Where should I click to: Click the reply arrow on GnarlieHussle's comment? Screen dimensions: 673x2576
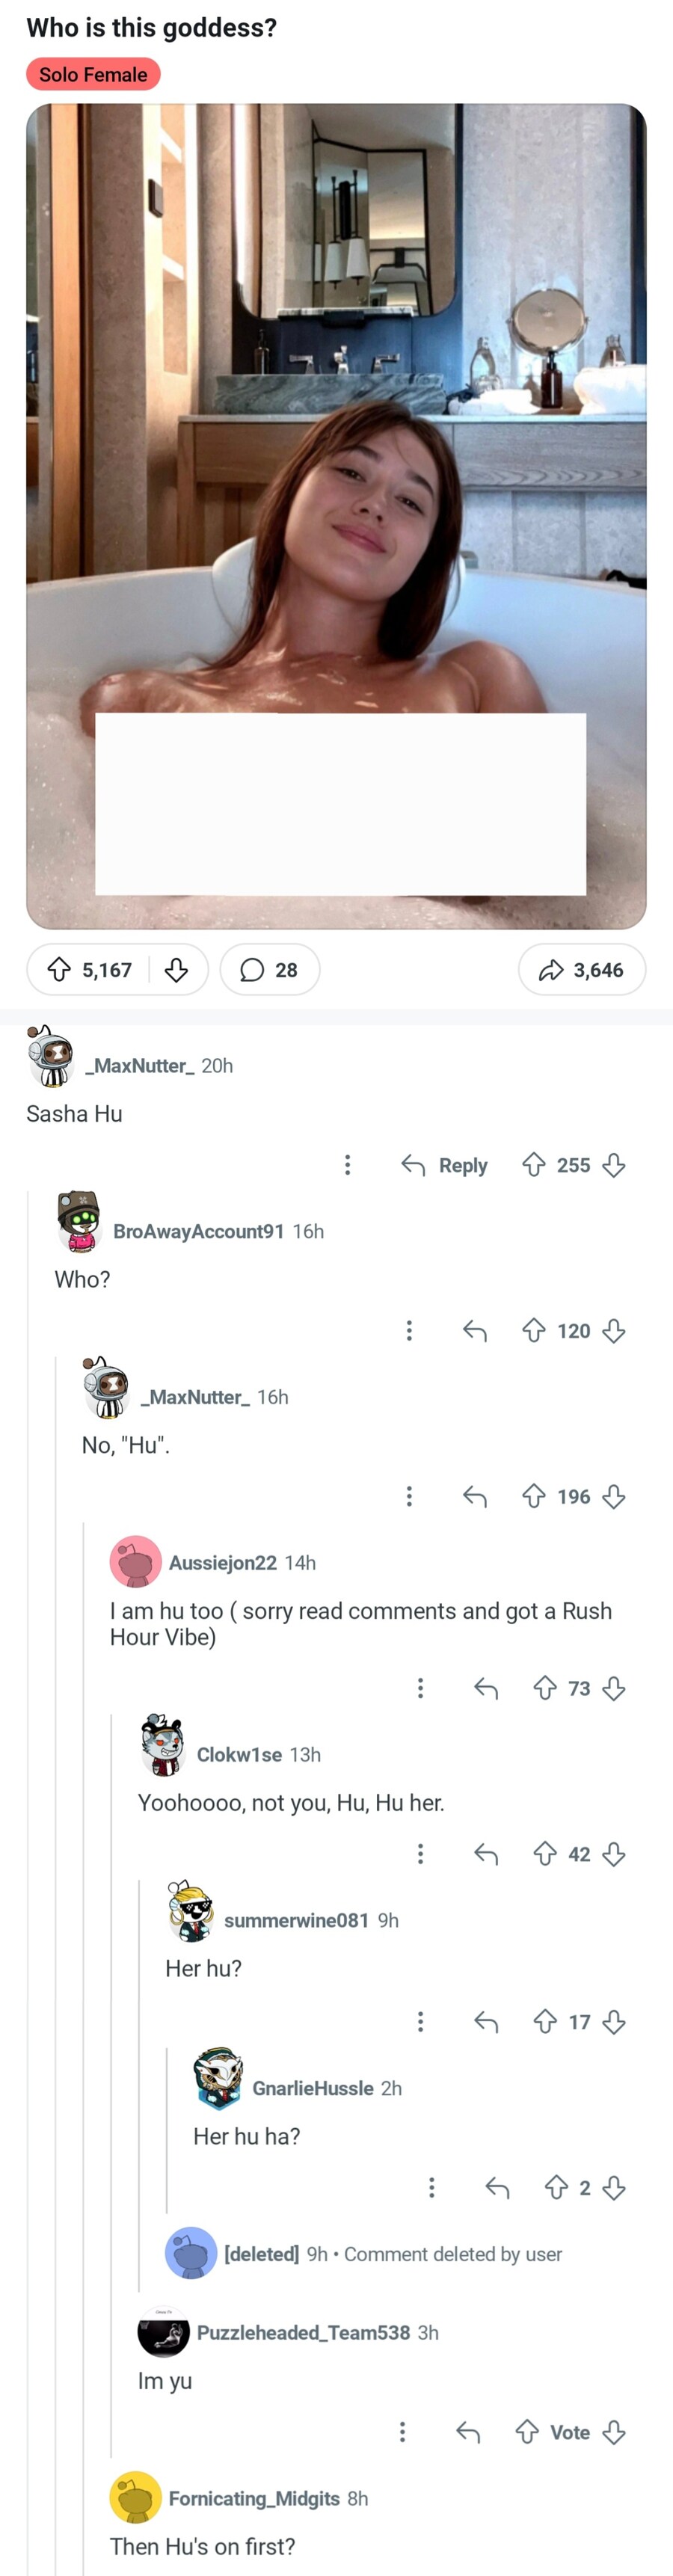[x=497, y=2187]
